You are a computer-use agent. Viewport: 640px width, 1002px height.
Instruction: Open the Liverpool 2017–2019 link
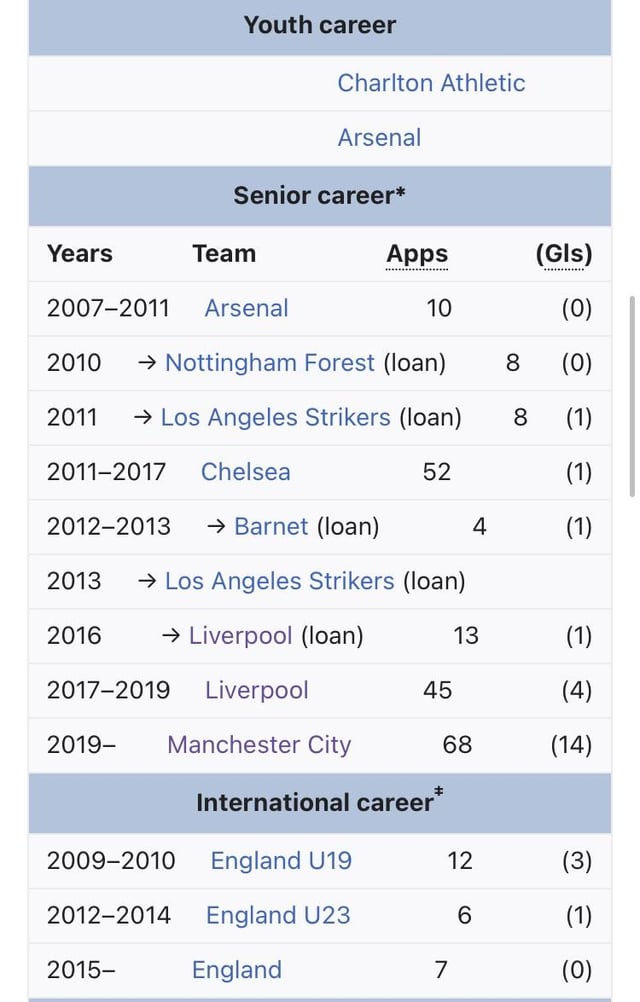[256, 690]
